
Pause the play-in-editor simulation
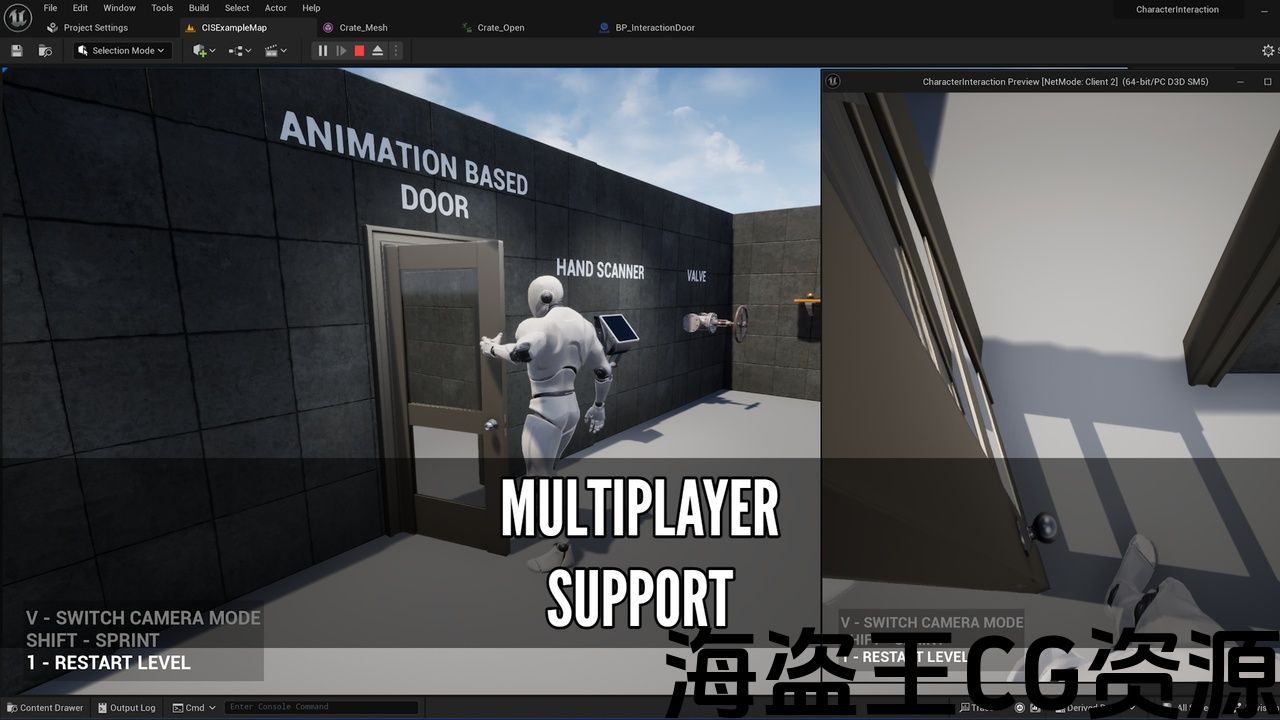click(322, 50)
